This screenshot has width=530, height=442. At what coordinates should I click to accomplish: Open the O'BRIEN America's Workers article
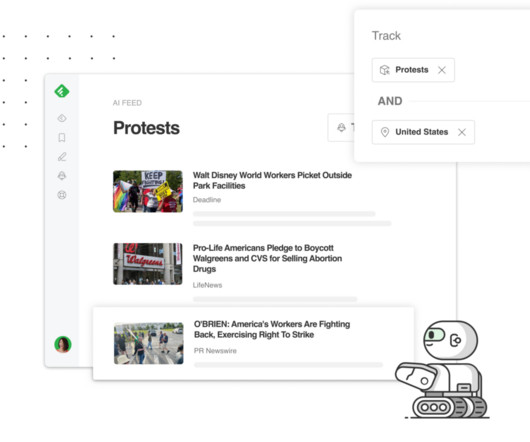click(x=272, y=329)
